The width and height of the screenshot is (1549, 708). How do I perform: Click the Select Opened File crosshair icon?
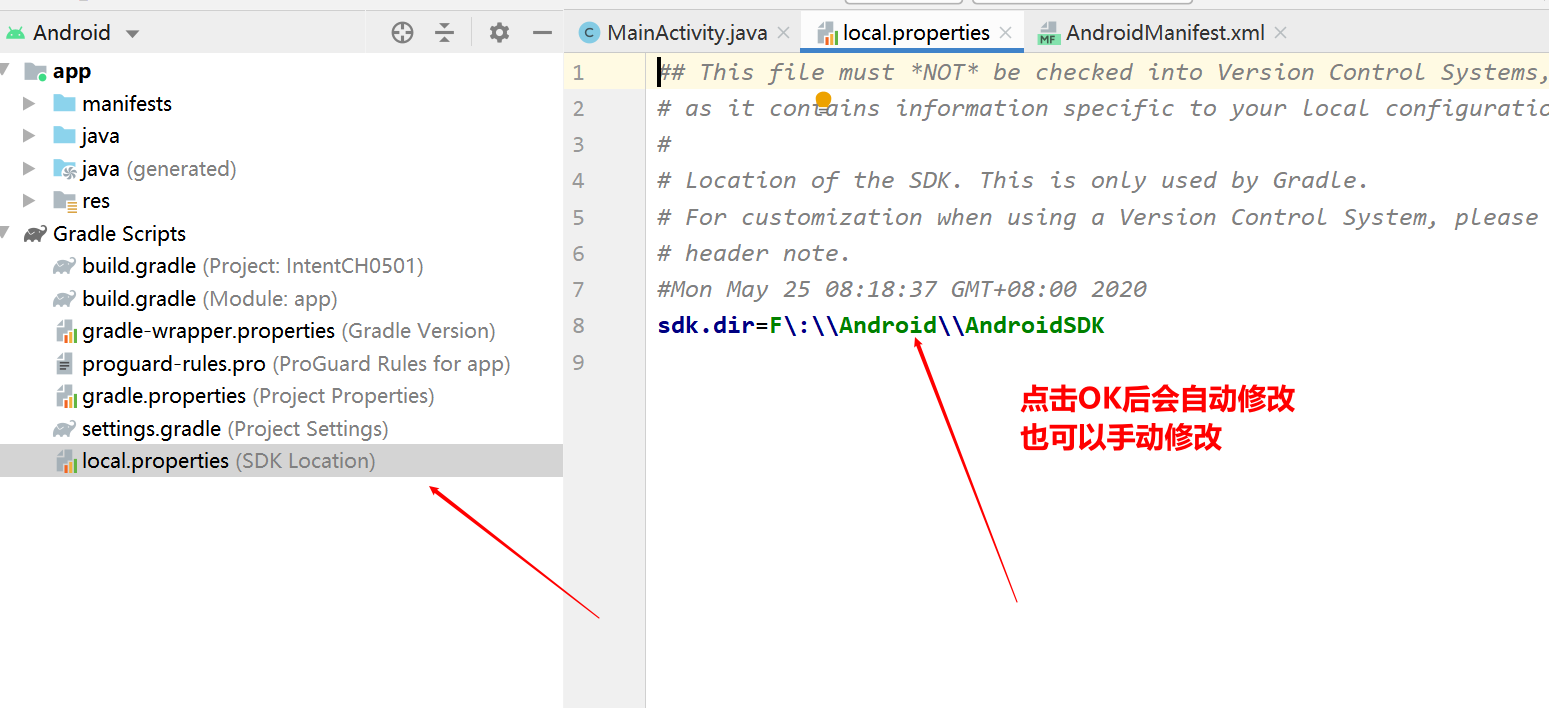(402, 32)
